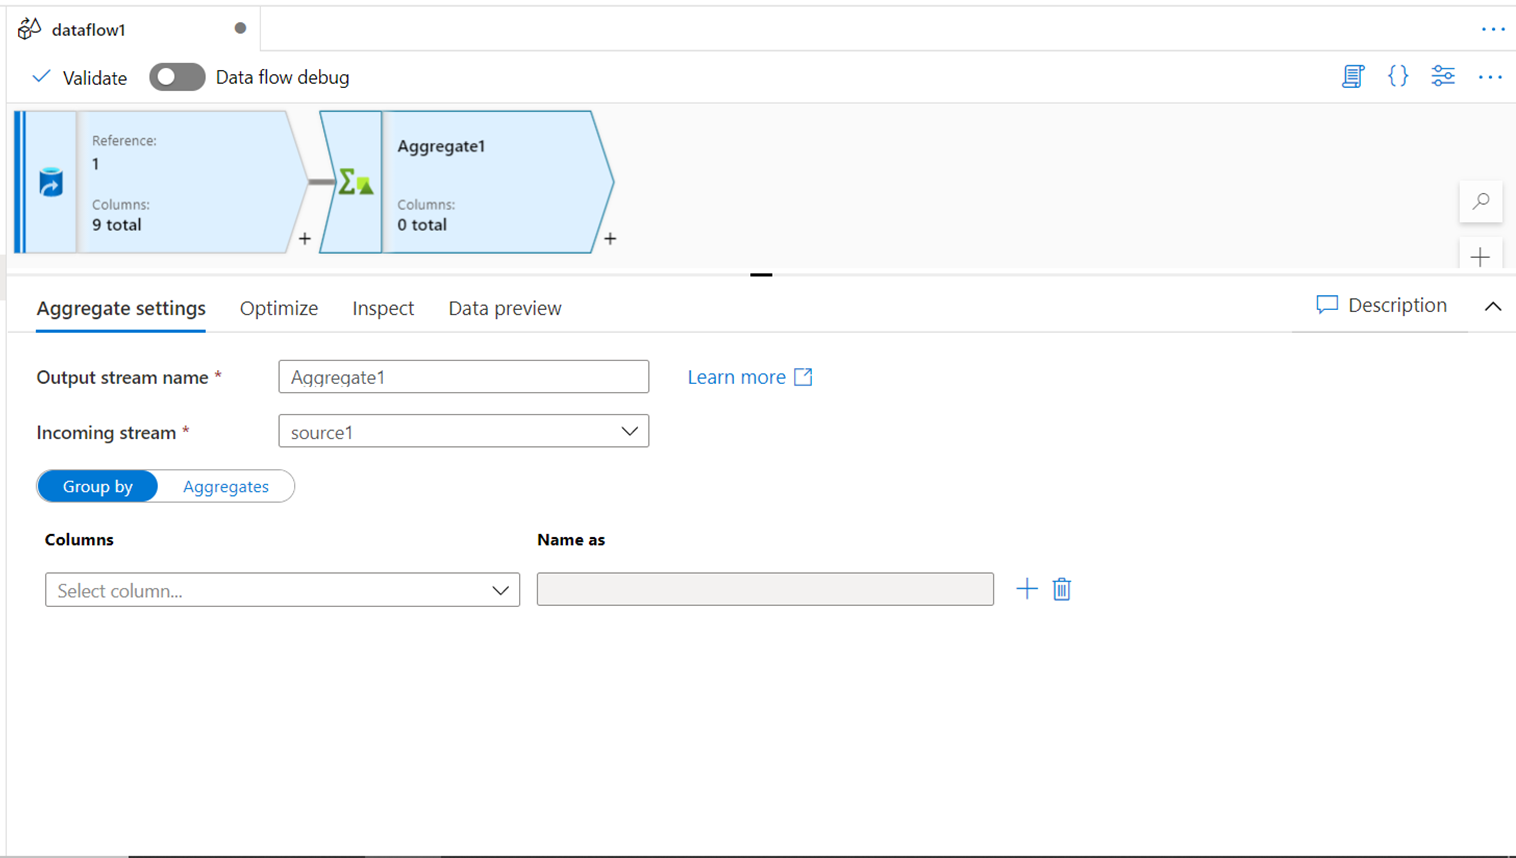The width and height of the screenshot is (1516, 858).
Task: Switch to the Aggregates option
Action: (226, 486)
